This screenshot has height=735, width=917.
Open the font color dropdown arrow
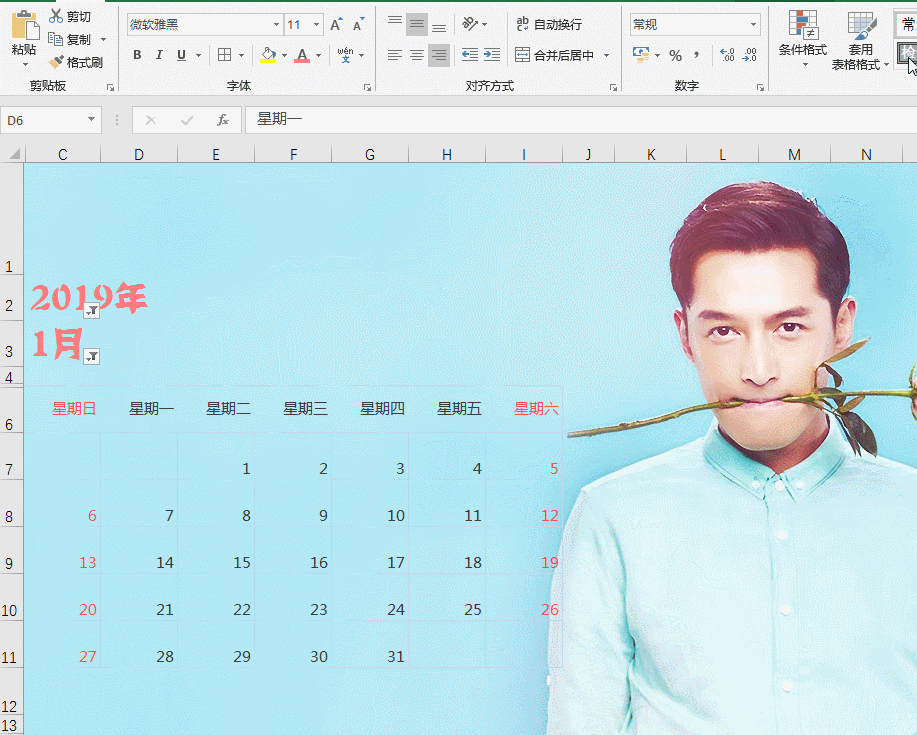(318, 55)
